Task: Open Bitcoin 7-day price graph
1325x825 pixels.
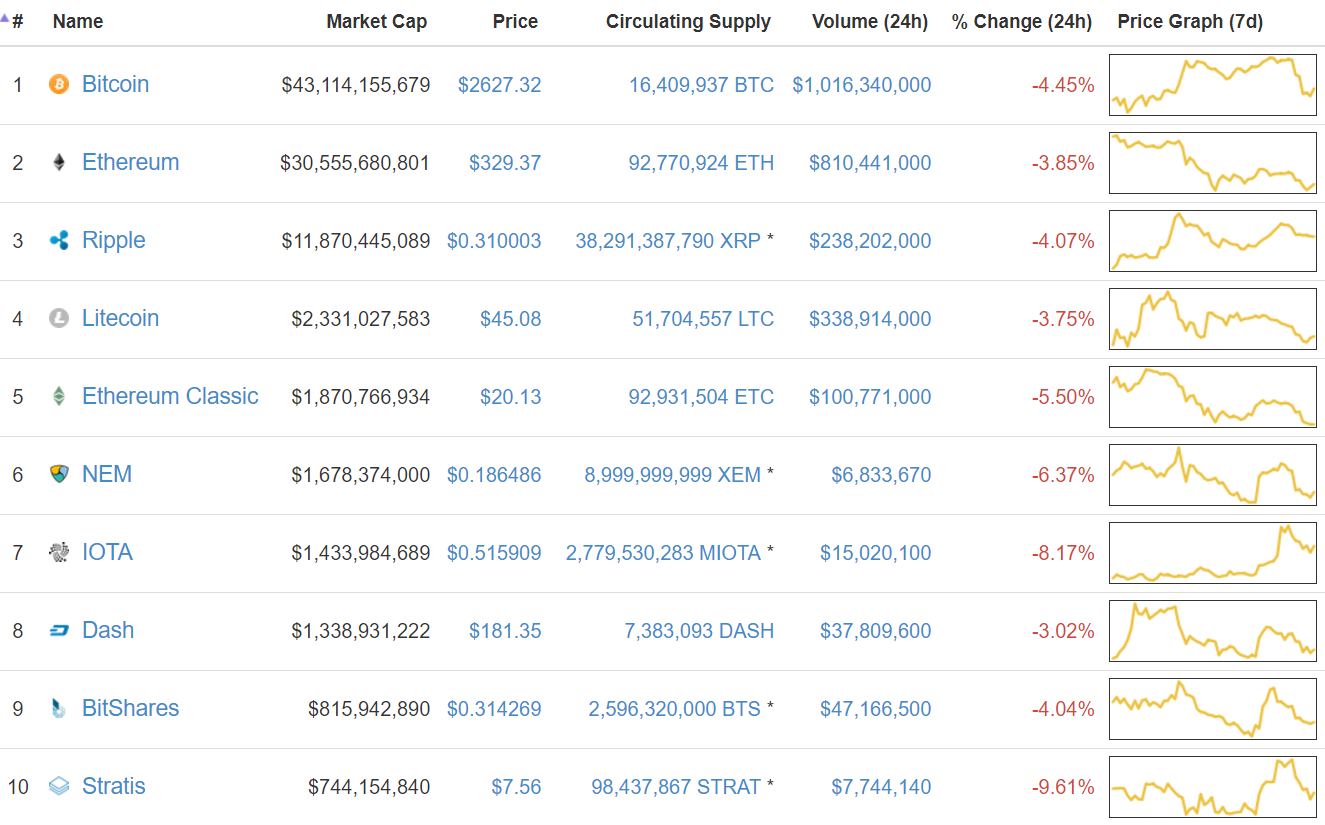Action: [x=1212, y=85]
